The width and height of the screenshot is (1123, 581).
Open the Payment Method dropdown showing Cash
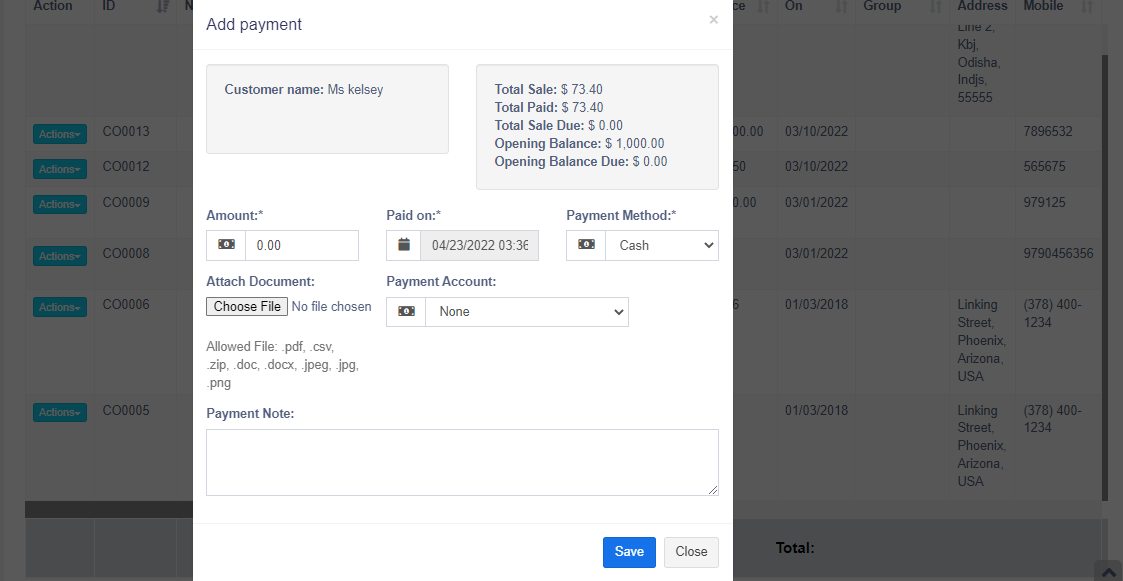coord(661,245)
